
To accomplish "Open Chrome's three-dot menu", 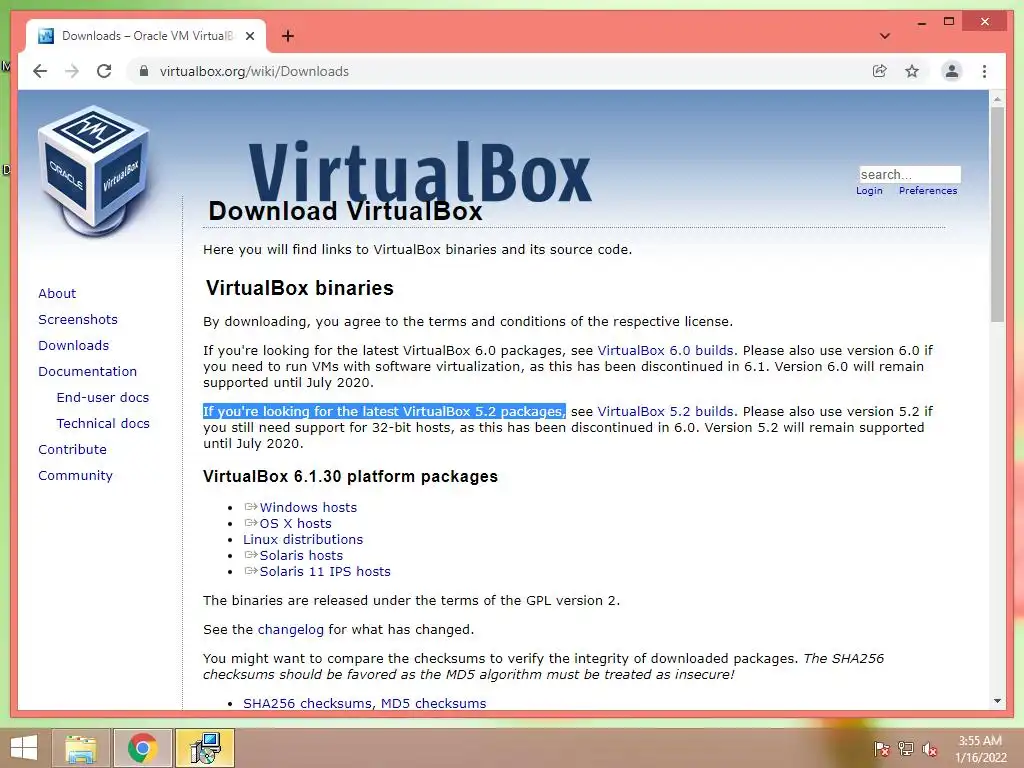I will pos(984,71).
